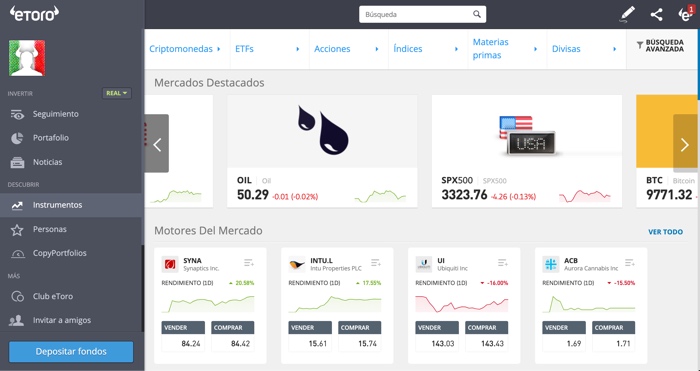Click Vender 143.03 on UI
Viewport: 700px width, 371px height.
click(x=437, y=336)
